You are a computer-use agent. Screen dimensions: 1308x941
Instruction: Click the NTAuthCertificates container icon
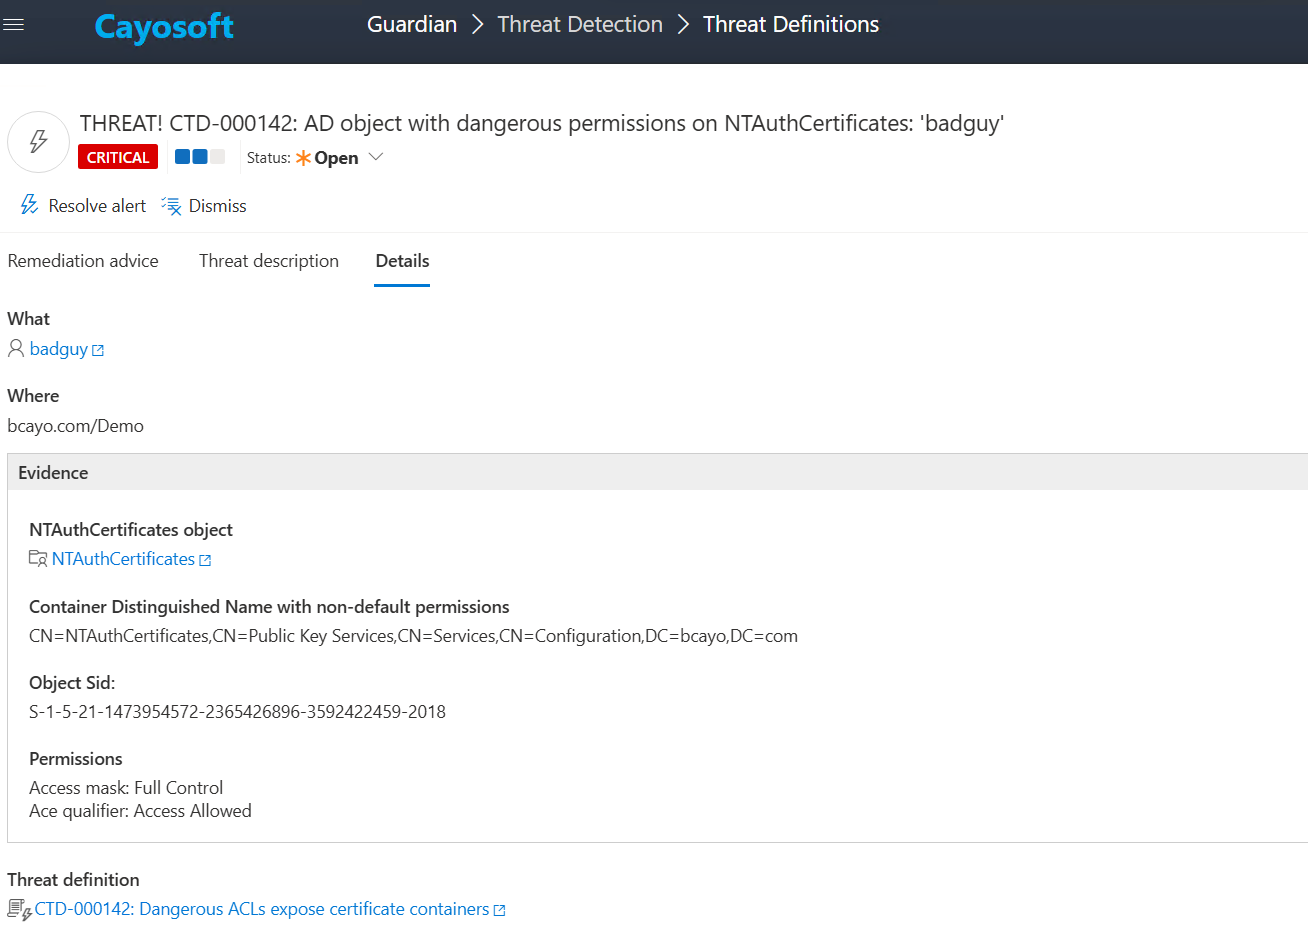[x=38, y=559]
